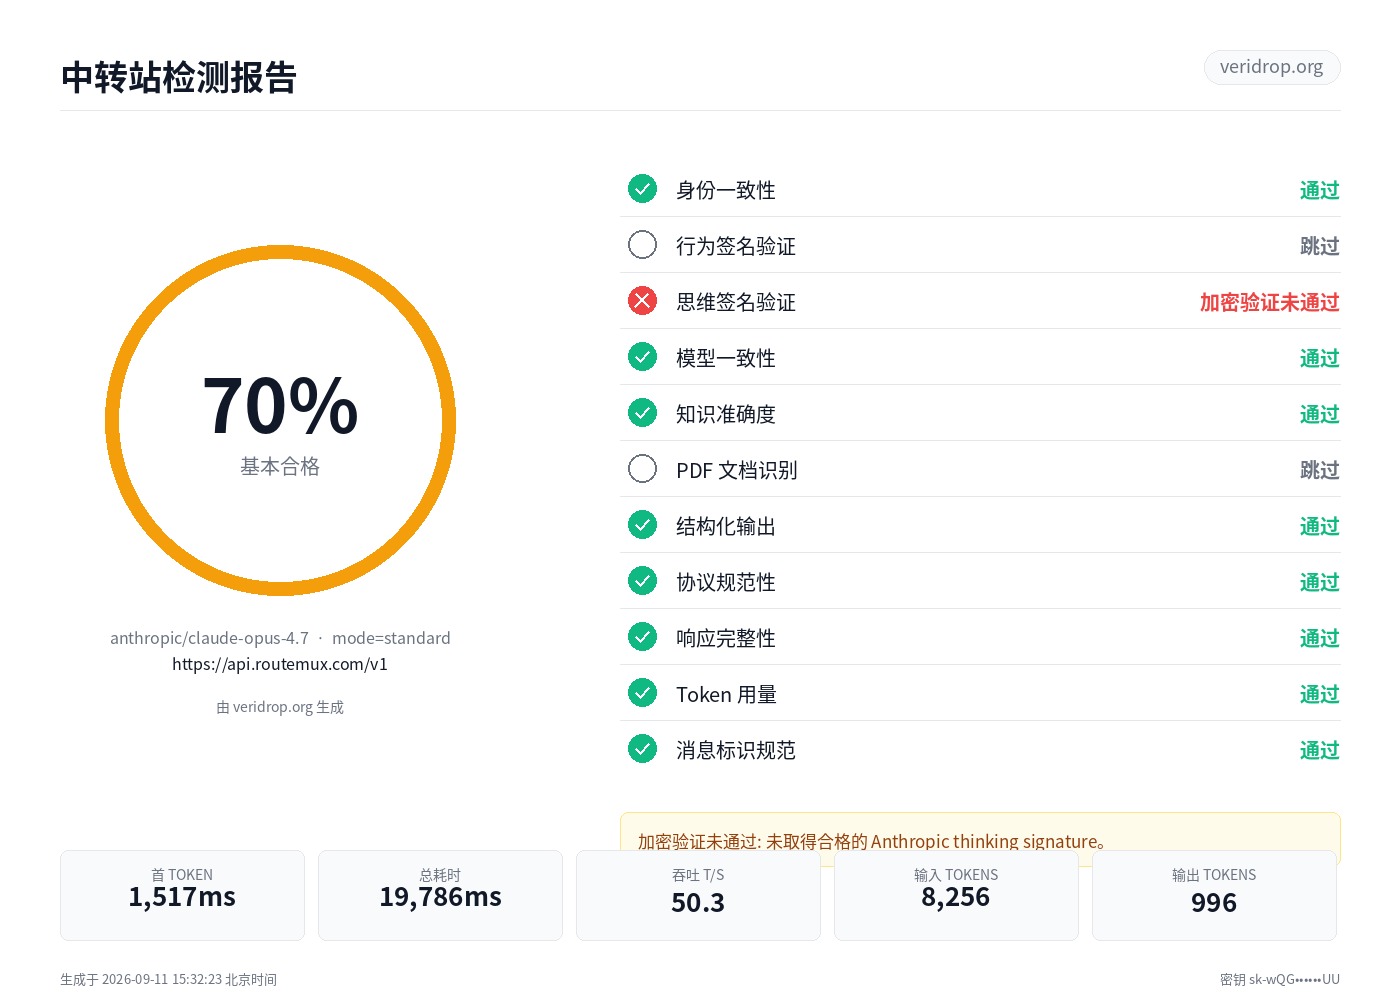1400x1000 pixels.
Task: Click the green check icon for Token 用量
Action: [x=642, y=693]
